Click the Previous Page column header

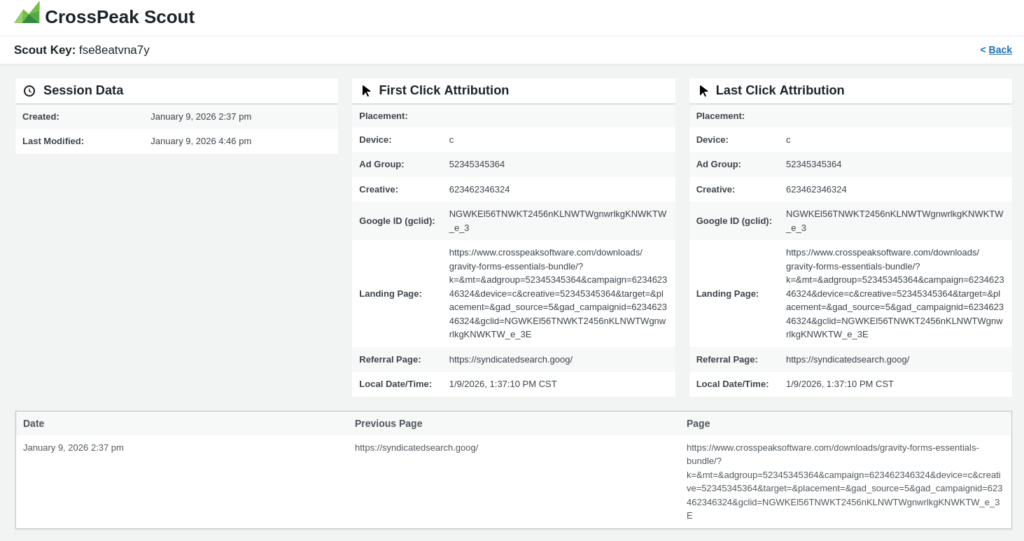388,424
